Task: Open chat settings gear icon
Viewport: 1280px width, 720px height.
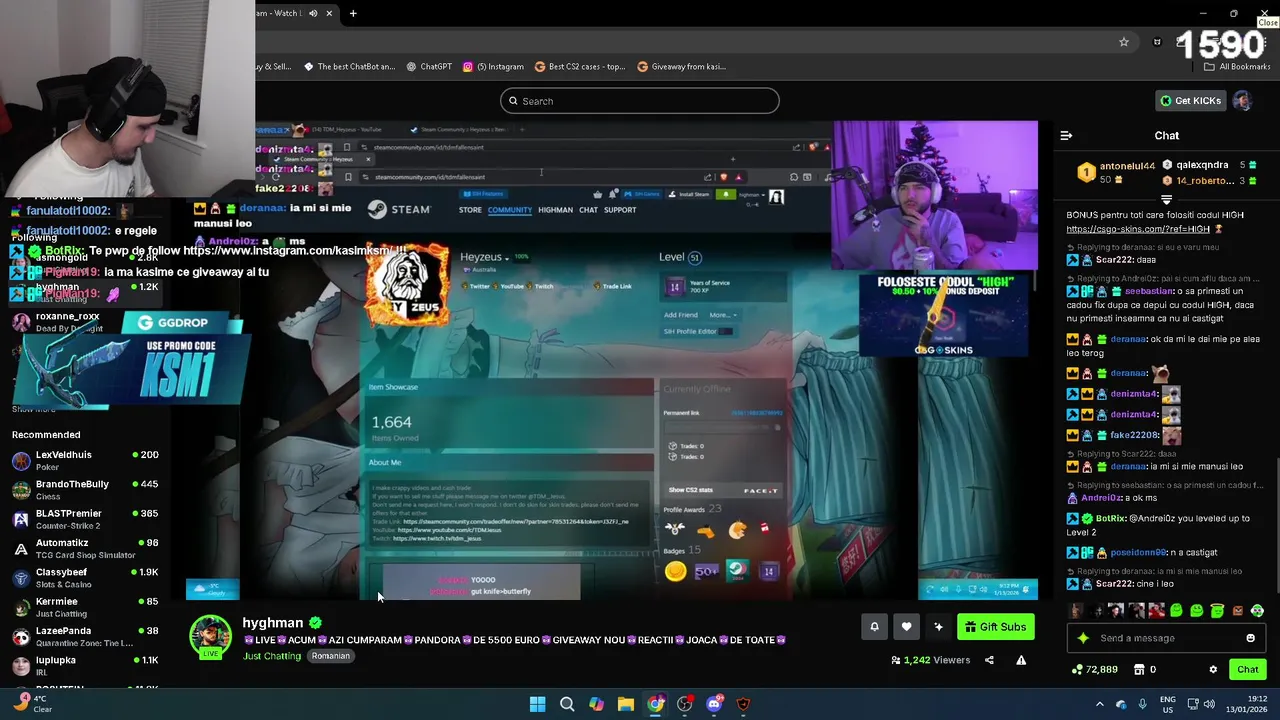Action: point(1213,669)
